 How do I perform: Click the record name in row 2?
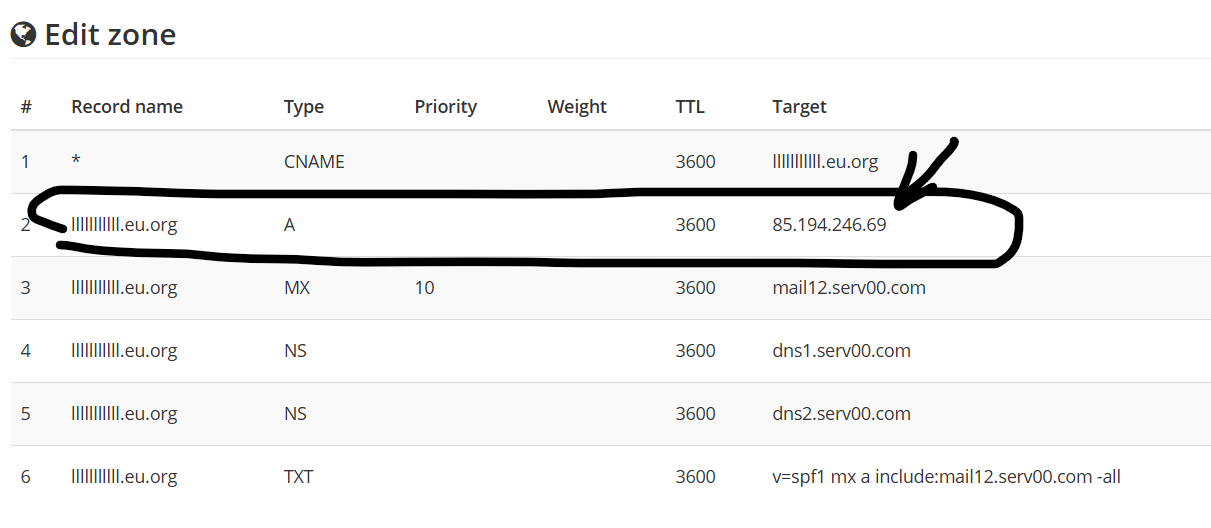pyautogui.click(x=124, y=225)
